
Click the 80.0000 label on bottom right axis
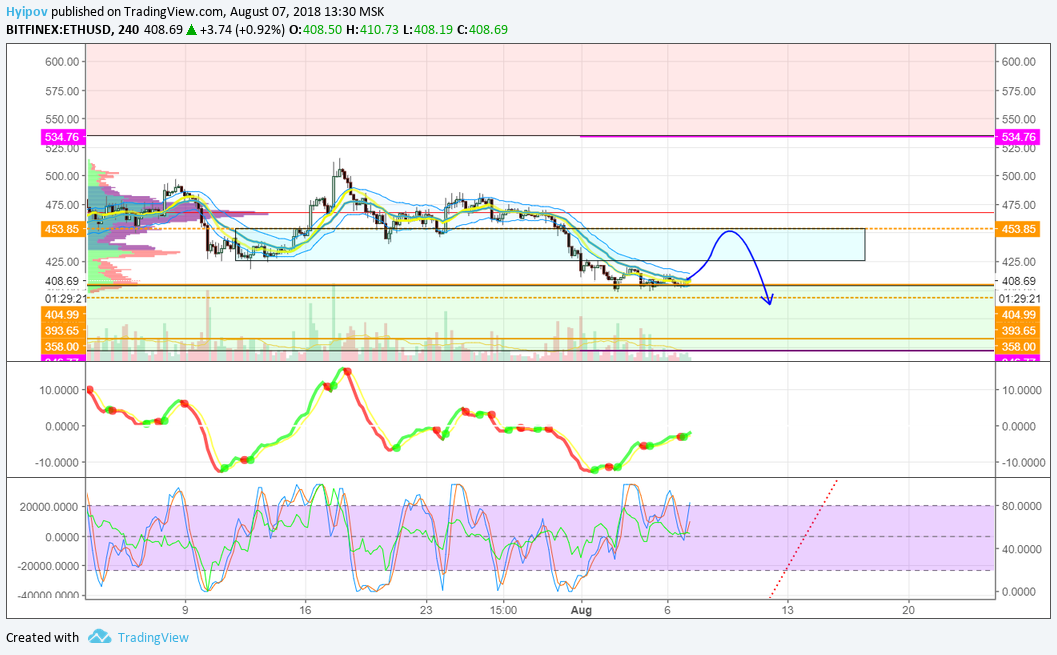1019,507
